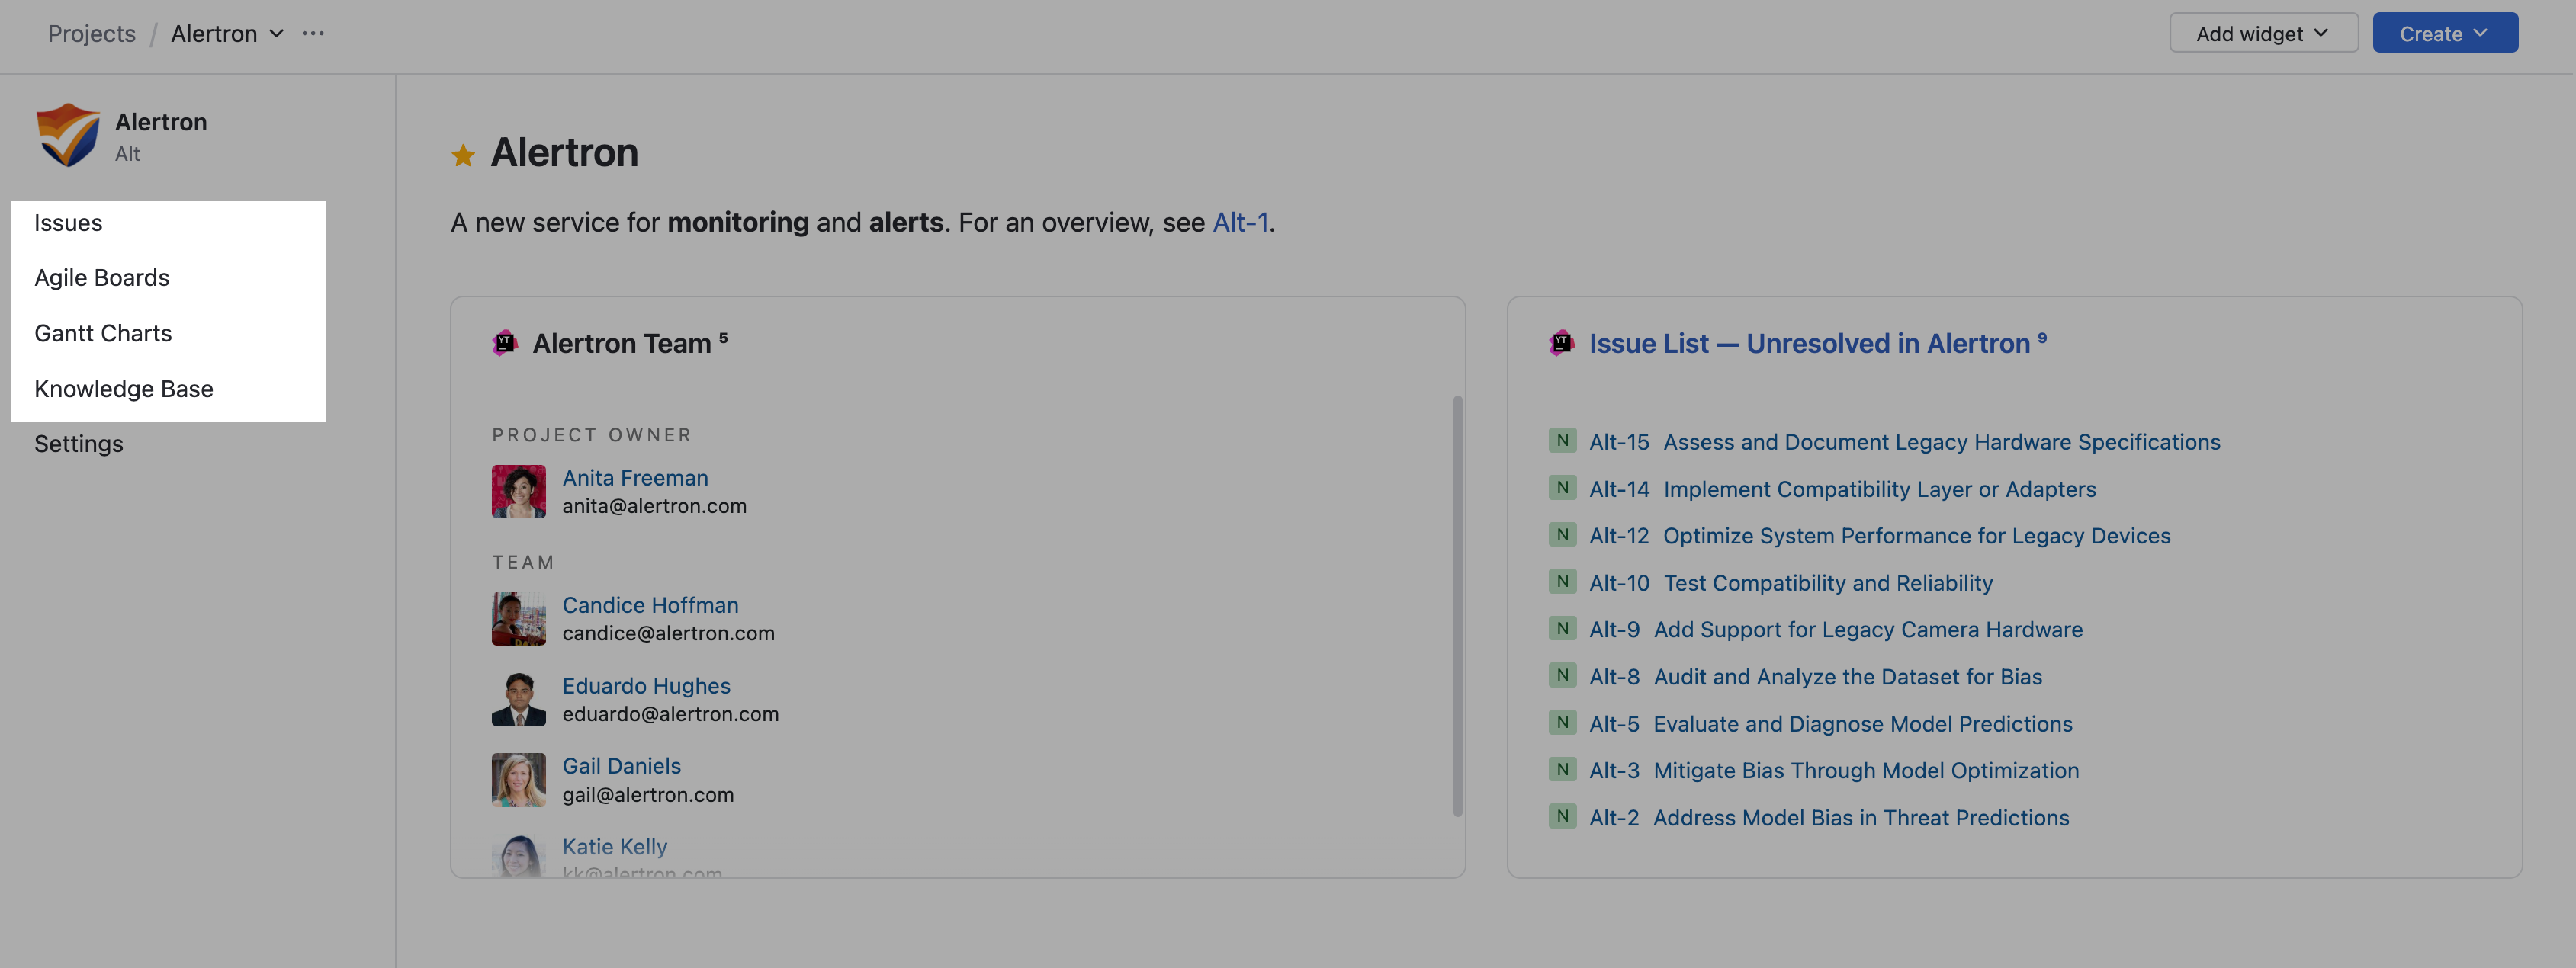Open Eduardo Hughes's profile link
The width and height of the screenshot is (2576, 968).
pos(646,685)
